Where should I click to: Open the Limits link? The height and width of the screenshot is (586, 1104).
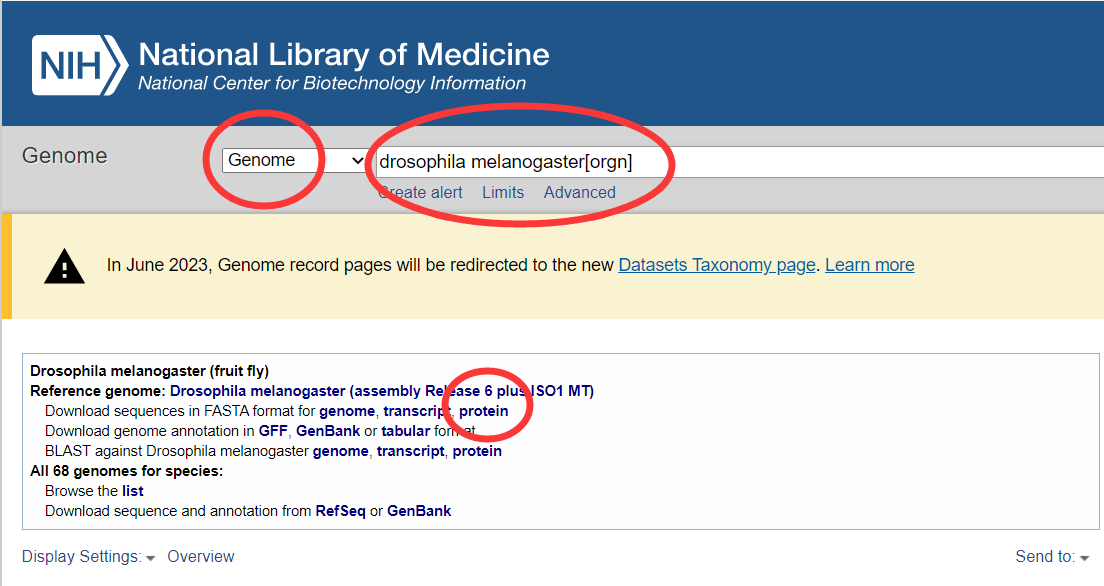click(x=503, y=192)
